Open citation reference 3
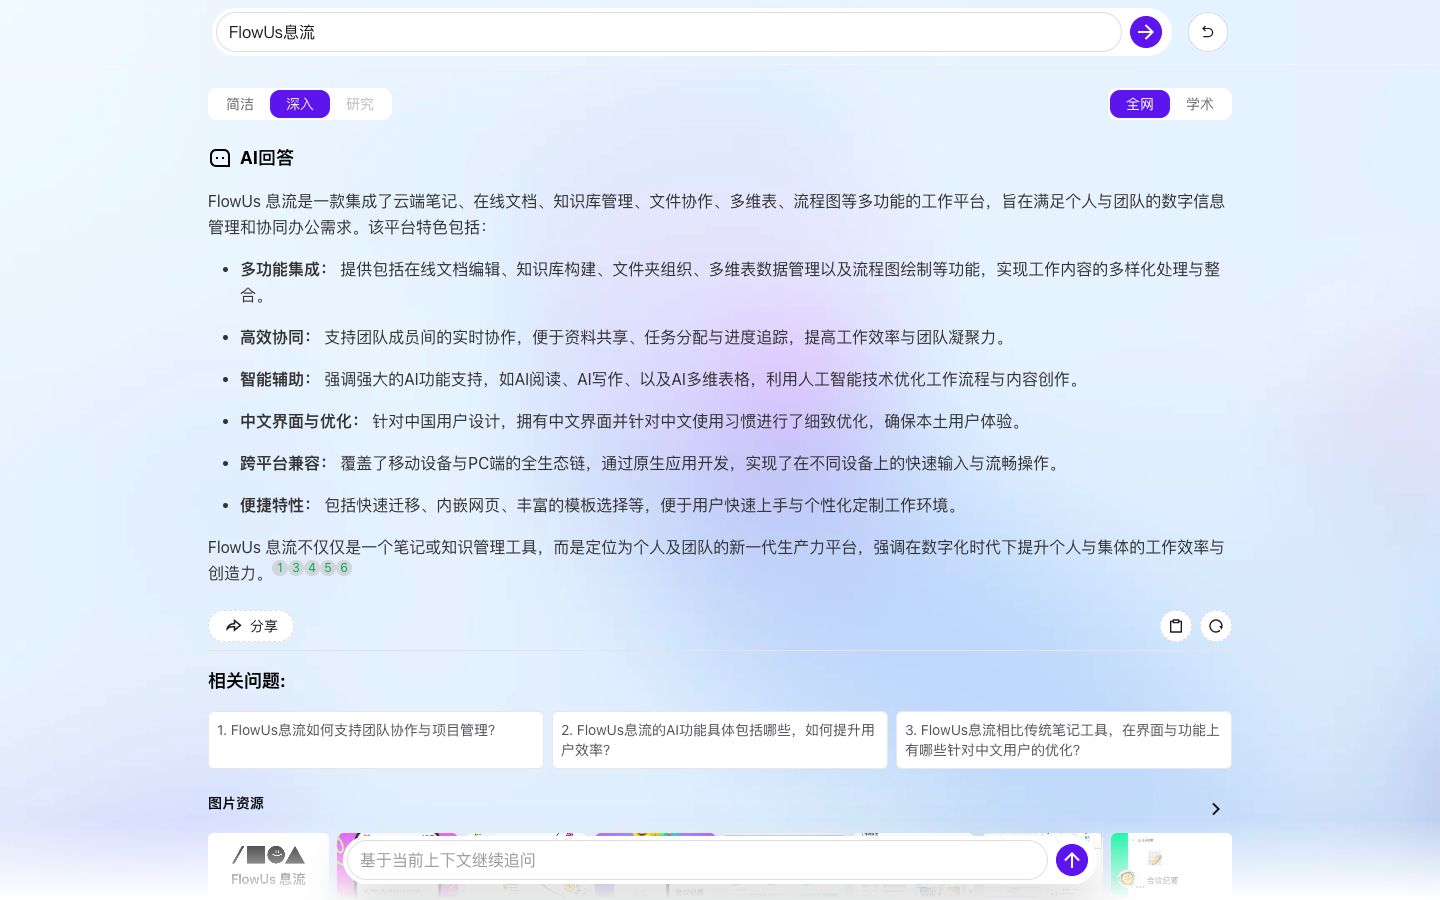The image size is (1440, 900). click(296, 568)
